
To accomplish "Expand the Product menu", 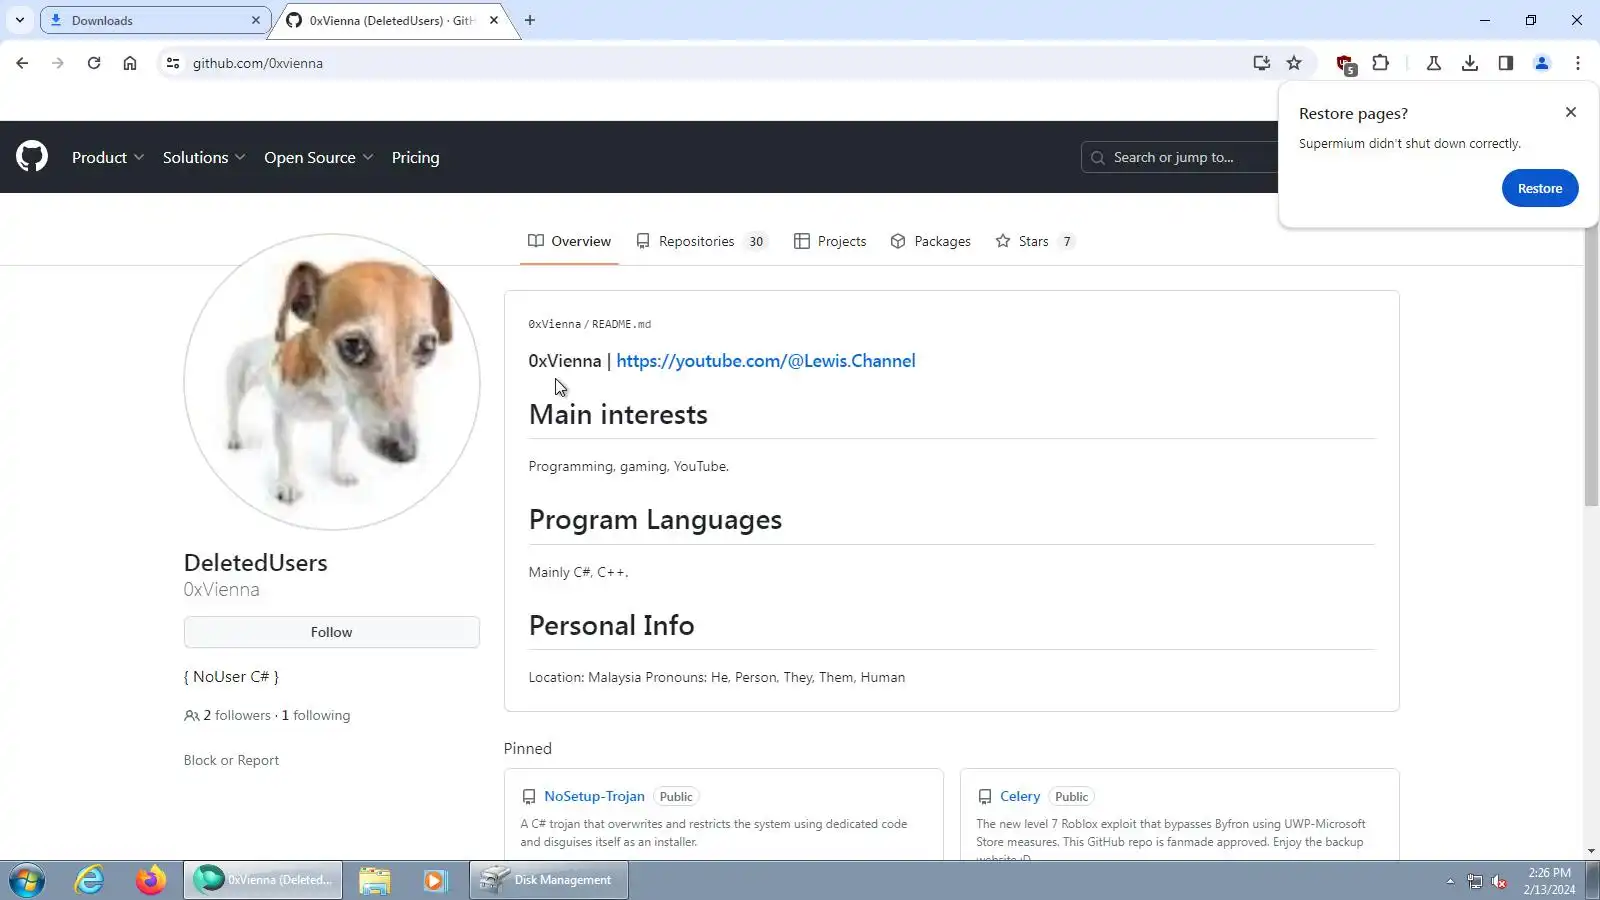I will [x=108, y=157].
